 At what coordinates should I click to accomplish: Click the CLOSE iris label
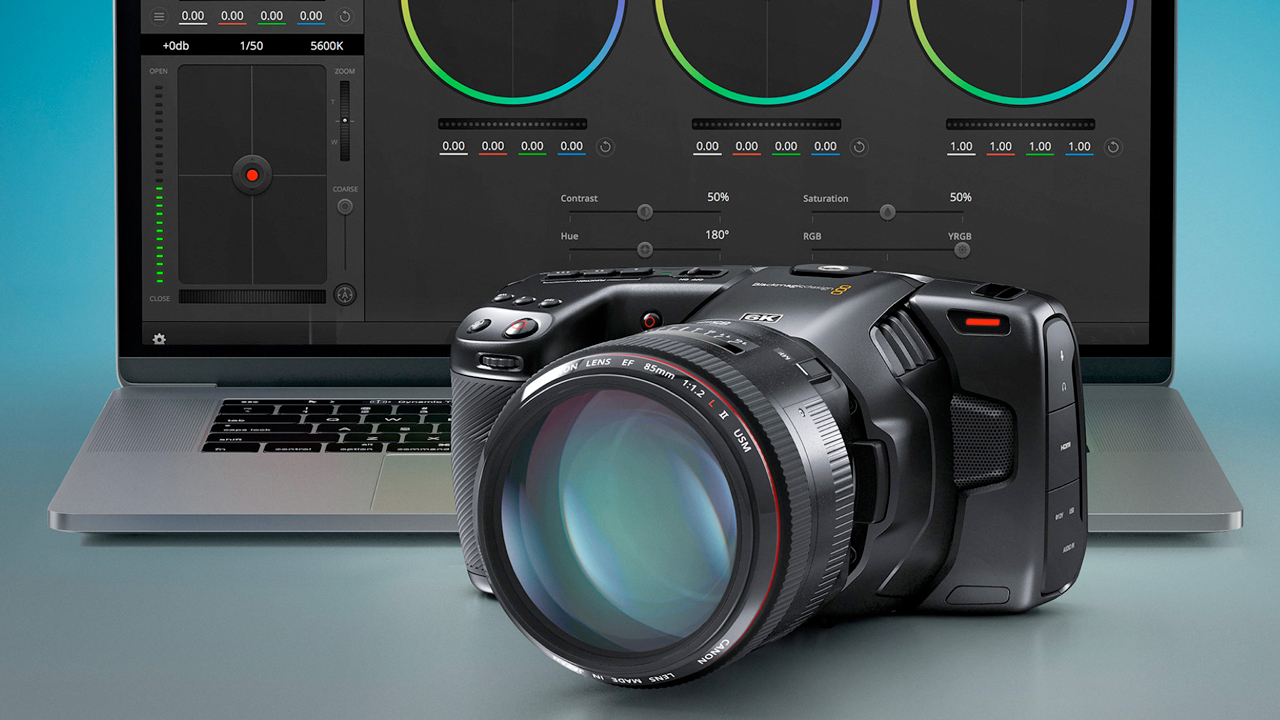tap(159, 299)
